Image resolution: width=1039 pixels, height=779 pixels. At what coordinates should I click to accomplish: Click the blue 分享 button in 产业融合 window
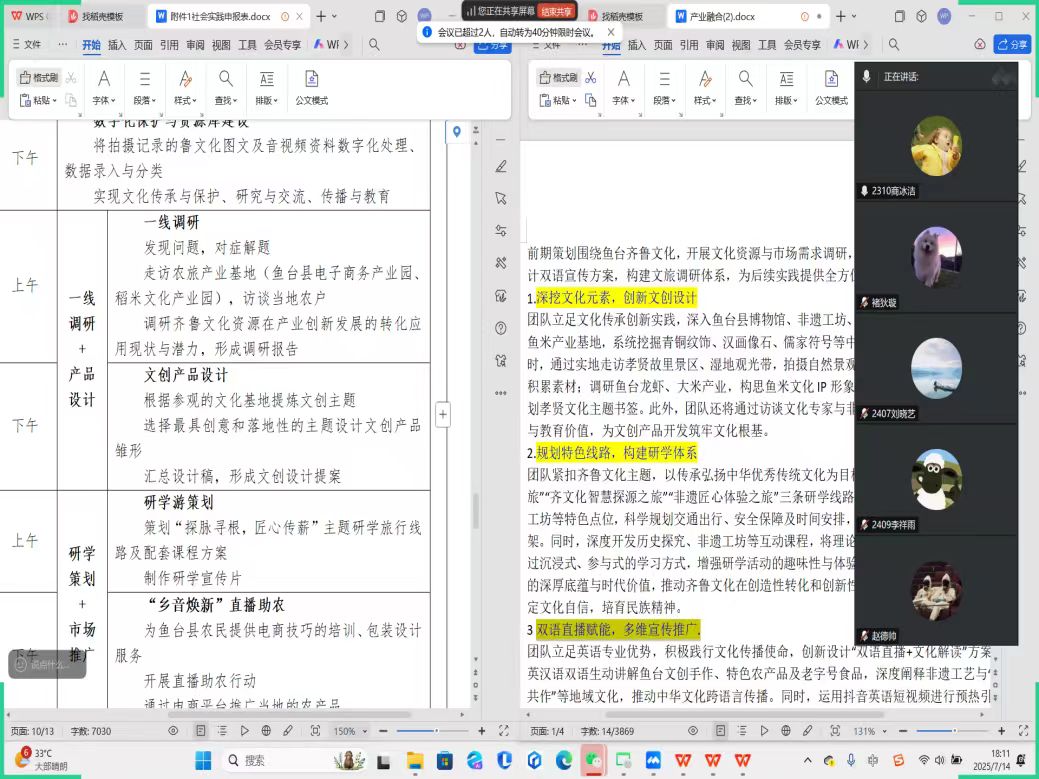pos(1012,45)
